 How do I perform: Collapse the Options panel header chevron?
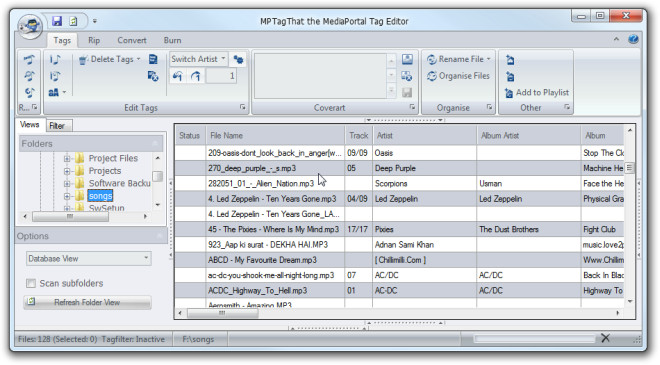coord(160,236)
